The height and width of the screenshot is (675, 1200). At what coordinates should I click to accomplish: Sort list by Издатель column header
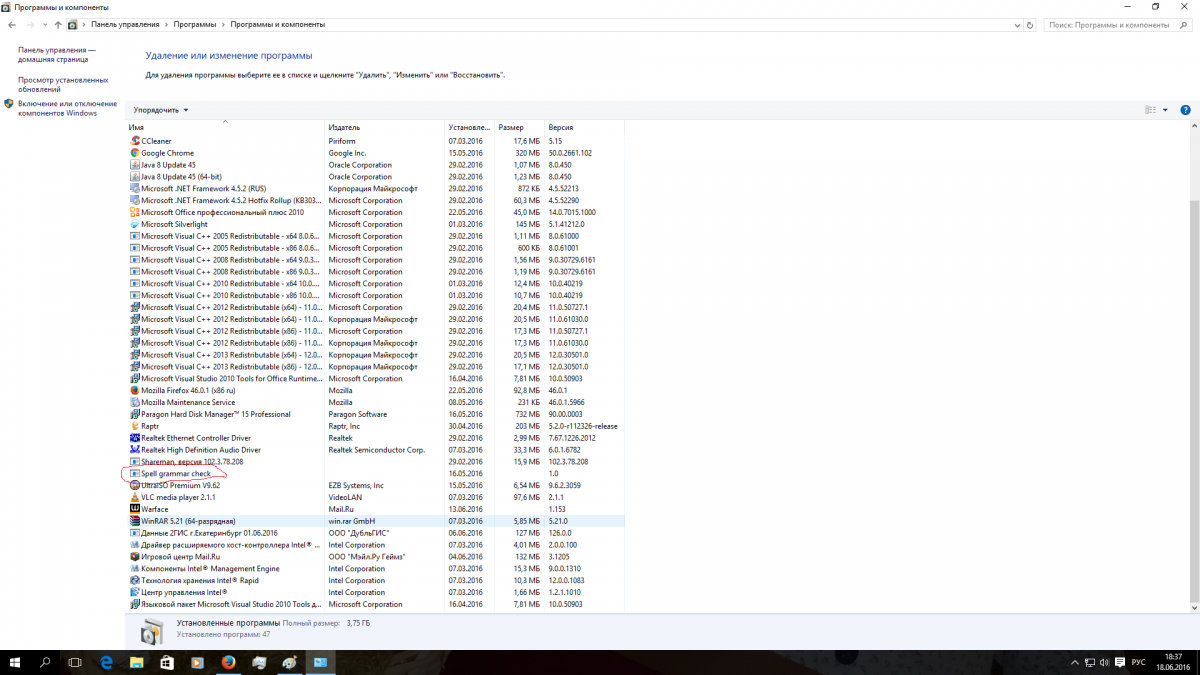[385, 128]
